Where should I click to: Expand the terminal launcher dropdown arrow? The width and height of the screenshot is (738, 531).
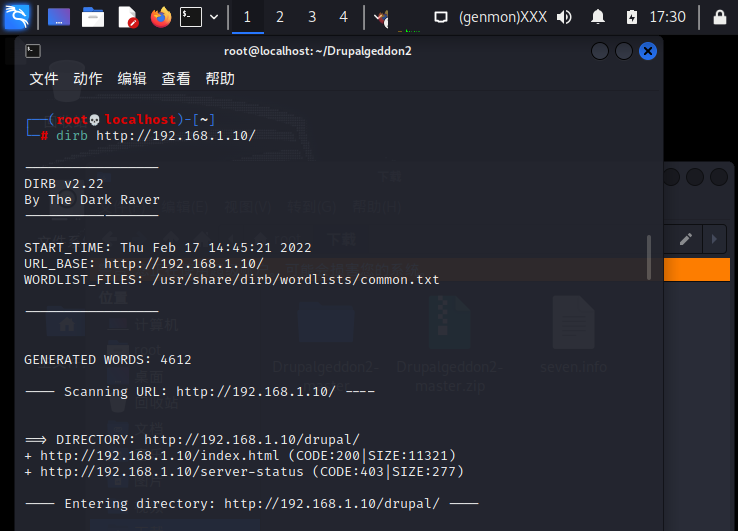click(x=214, y=17)
